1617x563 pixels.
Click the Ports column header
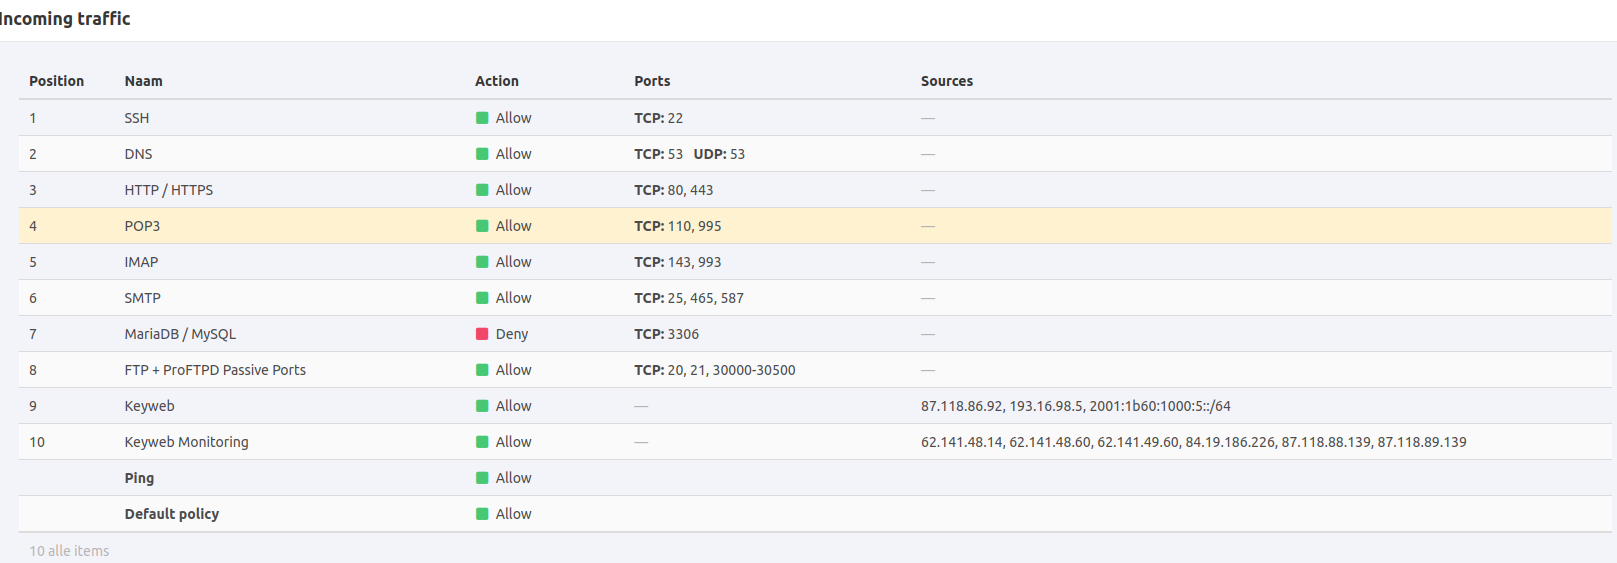(x=652, y=81)
